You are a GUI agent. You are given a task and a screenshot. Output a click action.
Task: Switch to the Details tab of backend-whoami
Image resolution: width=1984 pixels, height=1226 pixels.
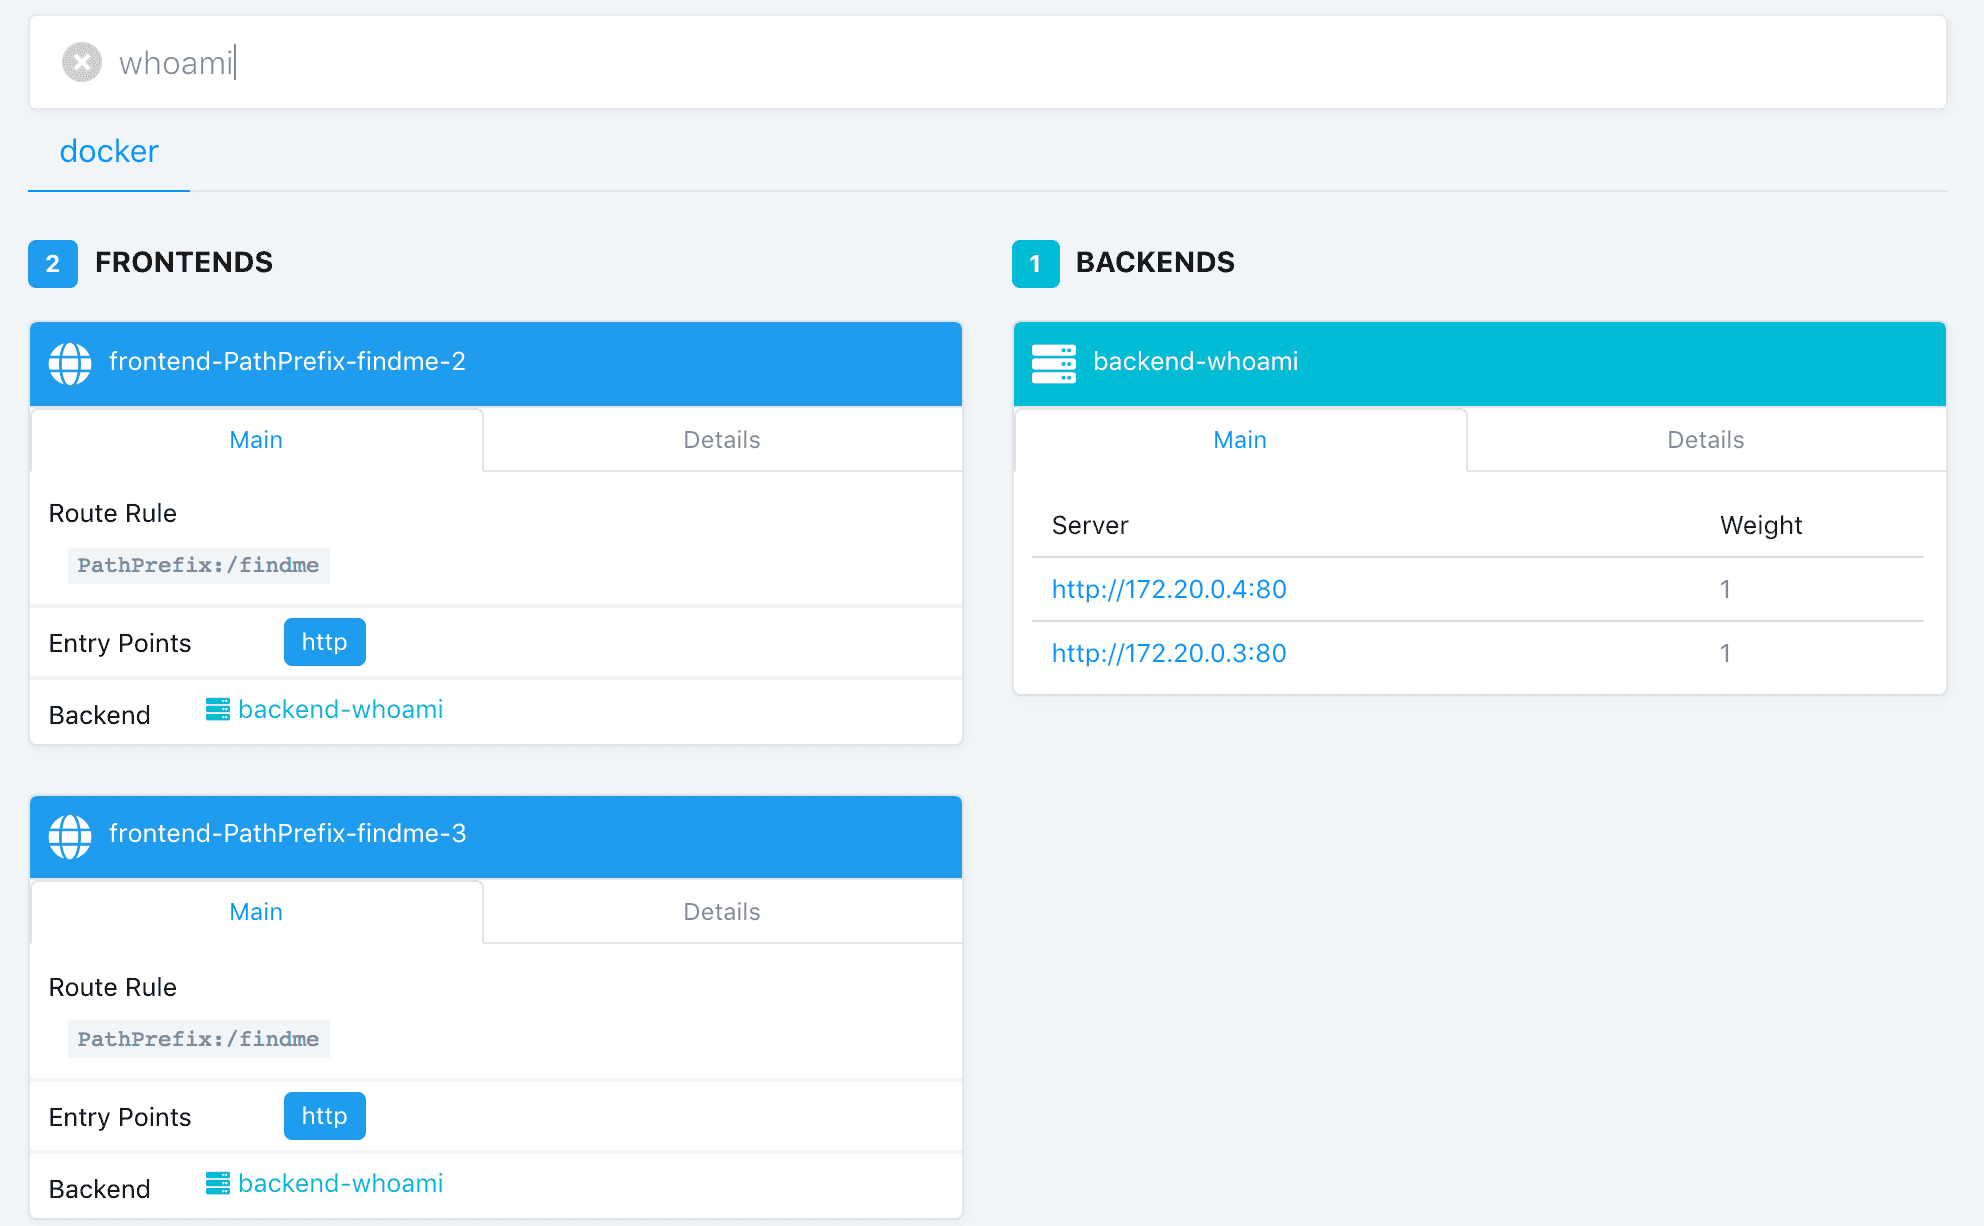[x=1704, y=439]
